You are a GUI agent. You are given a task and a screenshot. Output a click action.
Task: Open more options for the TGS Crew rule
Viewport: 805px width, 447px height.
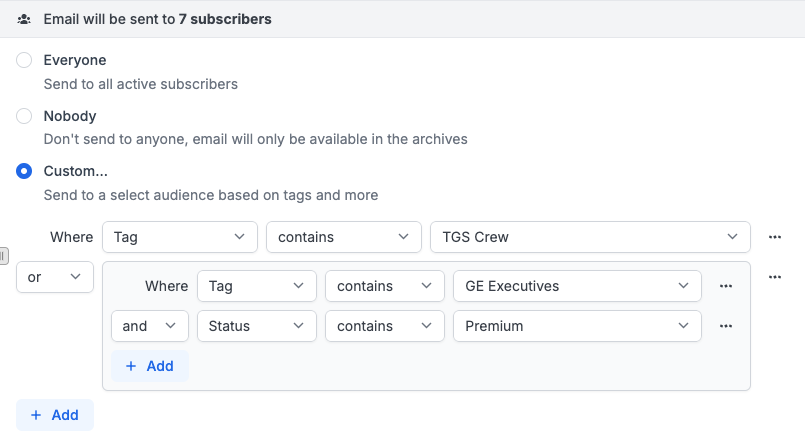tap(774, 237)
